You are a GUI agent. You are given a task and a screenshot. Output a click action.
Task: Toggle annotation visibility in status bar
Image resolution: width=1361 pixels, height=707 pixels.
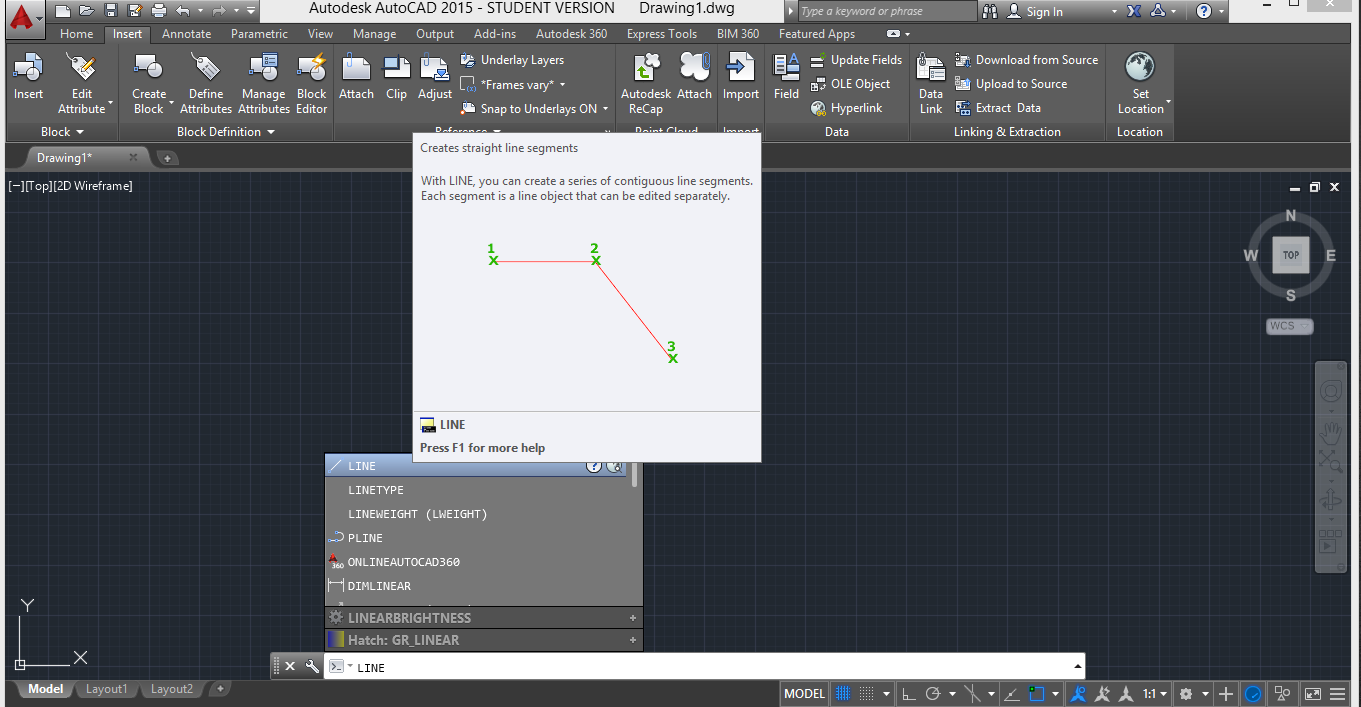[x=1078, y=693]
